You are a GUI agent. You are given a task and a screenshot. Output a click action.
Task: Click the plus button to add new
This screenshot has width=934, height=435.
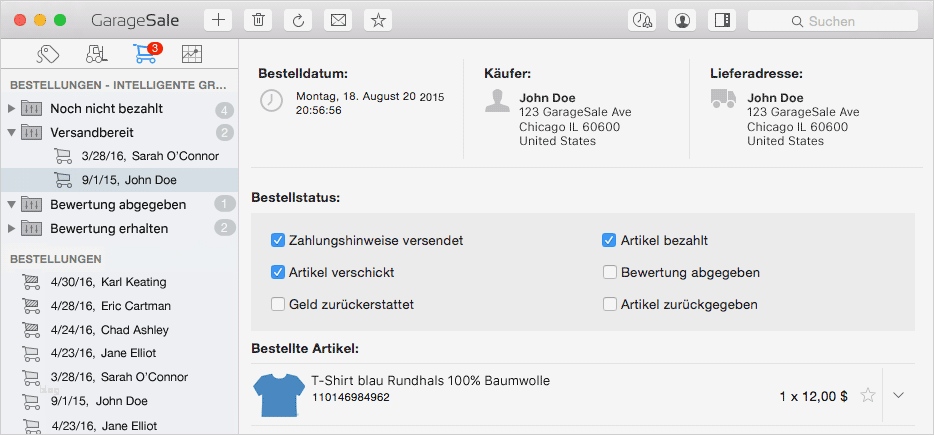(219, 20)
